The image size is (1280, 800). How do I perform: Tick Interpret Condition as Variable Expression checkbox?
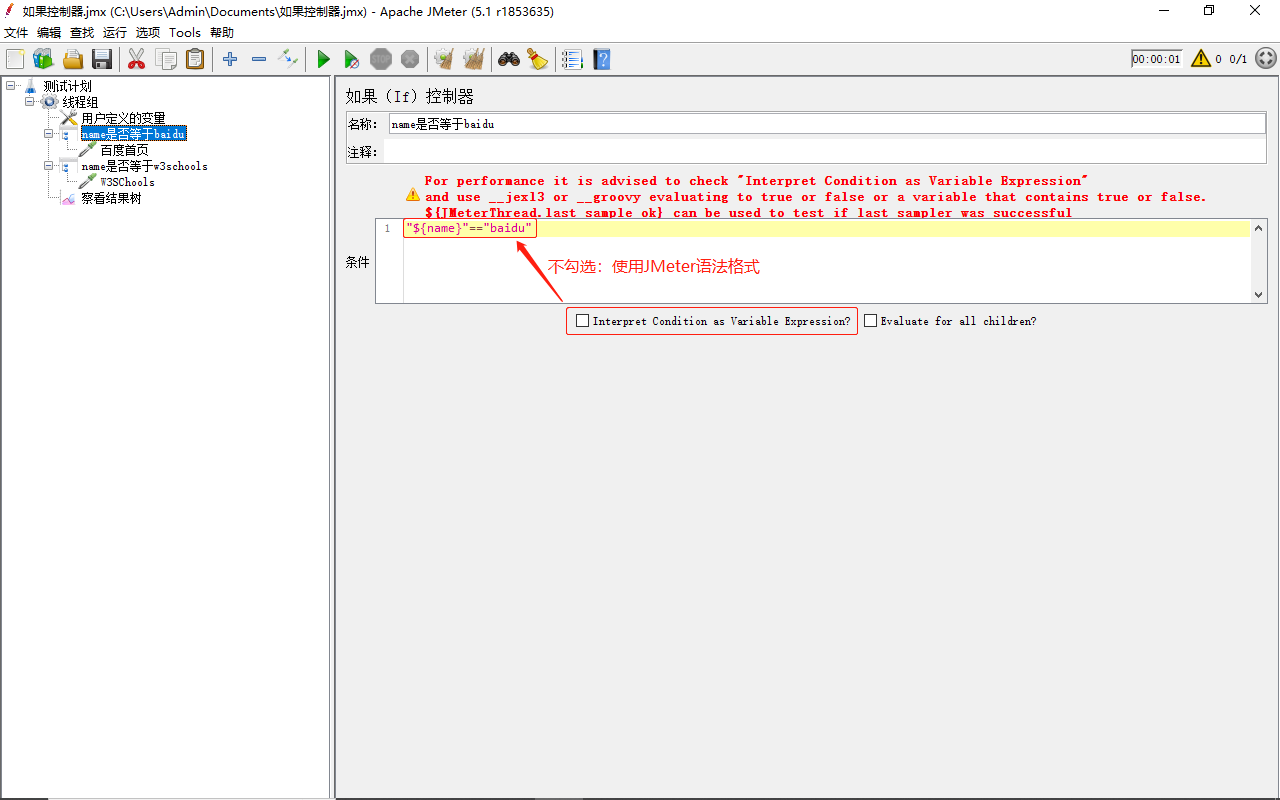coord(583,321)
